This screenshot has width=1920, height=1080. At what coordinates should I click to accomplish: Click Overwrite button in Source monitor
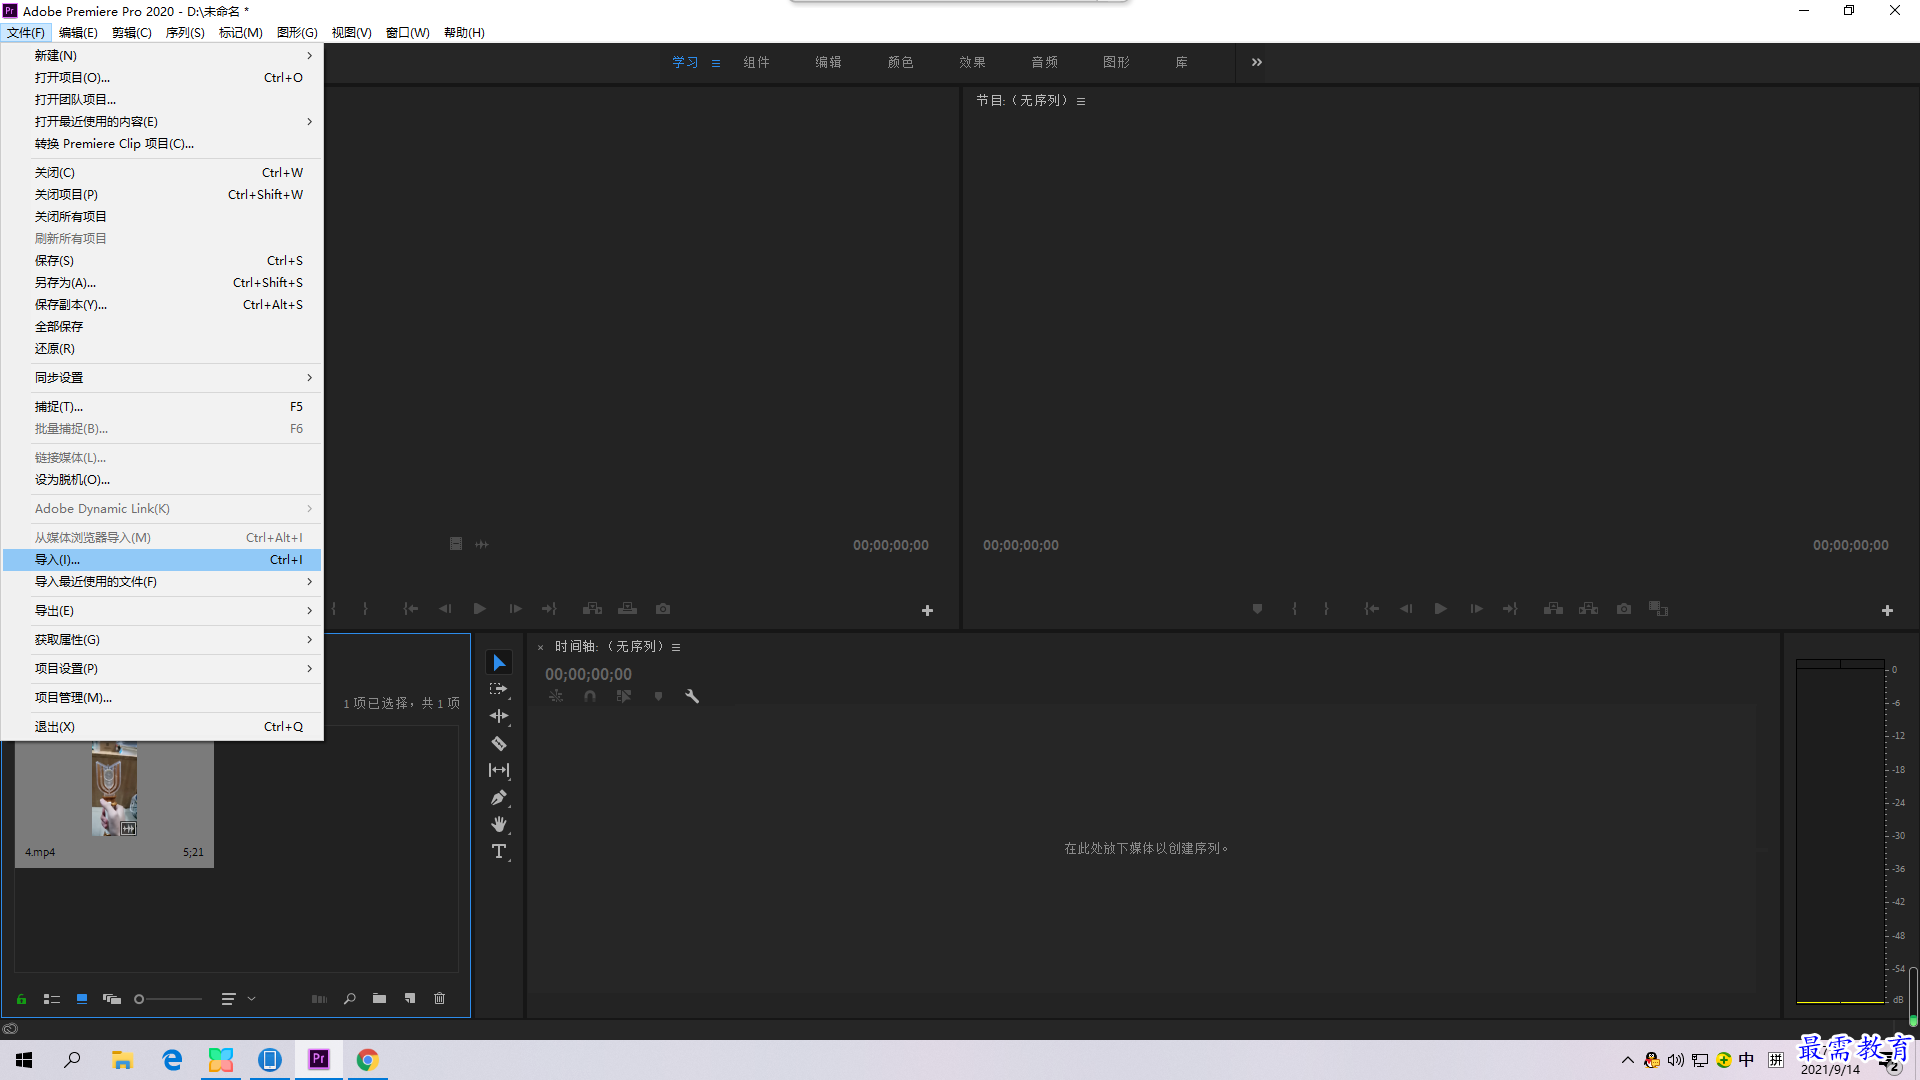click(x=628, y=609)
